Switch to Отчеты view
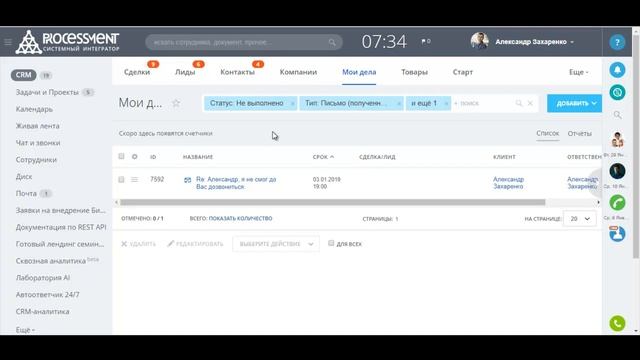This screenshot has width=640, height=360. [580, 133]
